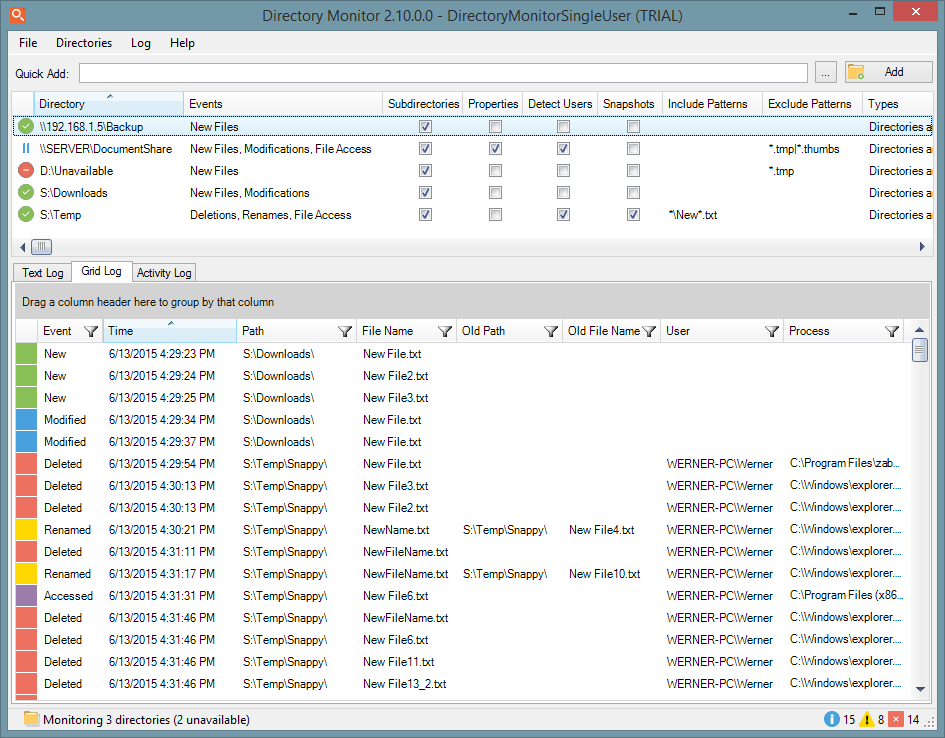Click the red unavailable icon for D:\Unavailable
The height and width of the screenshot is (738, 945).
point(26,170)
